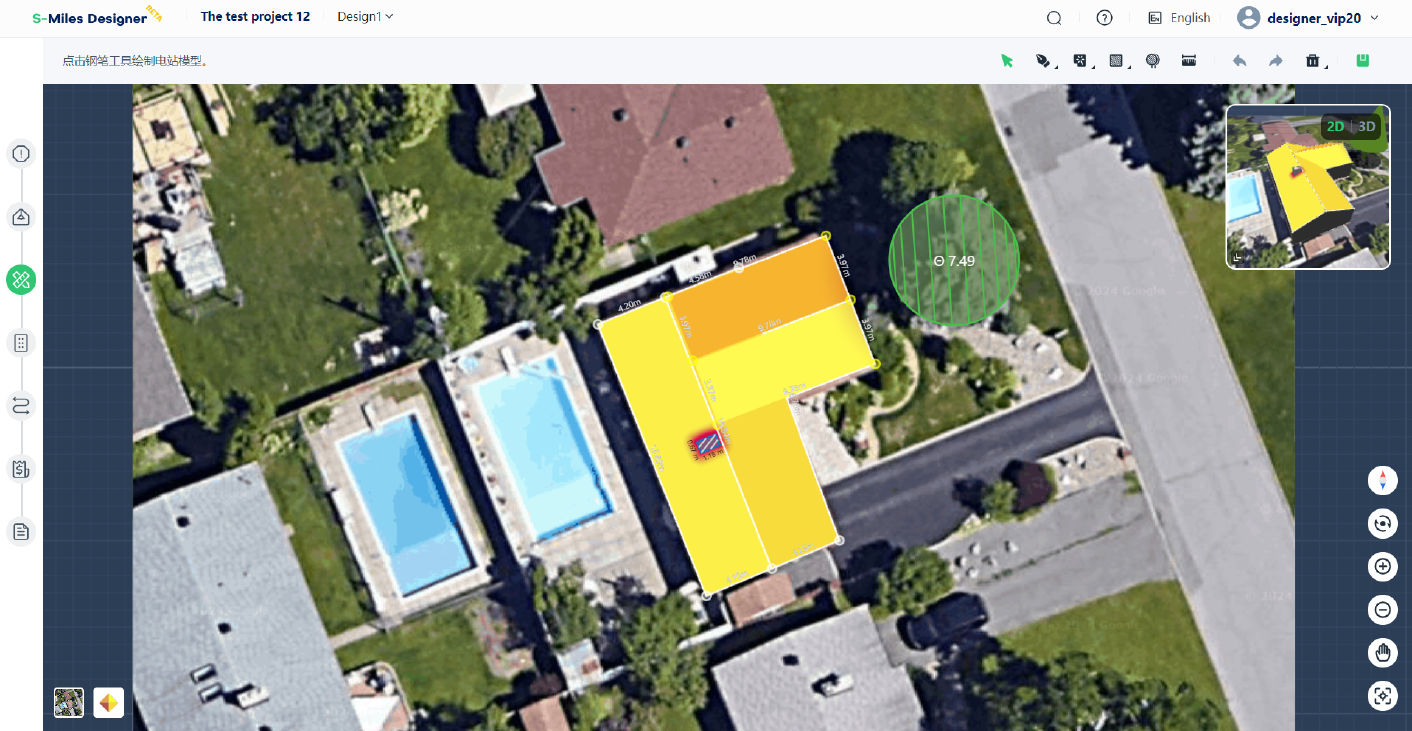The height and width of the screenshot is (731, 1412).
Task: Go to the warning info step in sidebar
Action: coord(21,154)
